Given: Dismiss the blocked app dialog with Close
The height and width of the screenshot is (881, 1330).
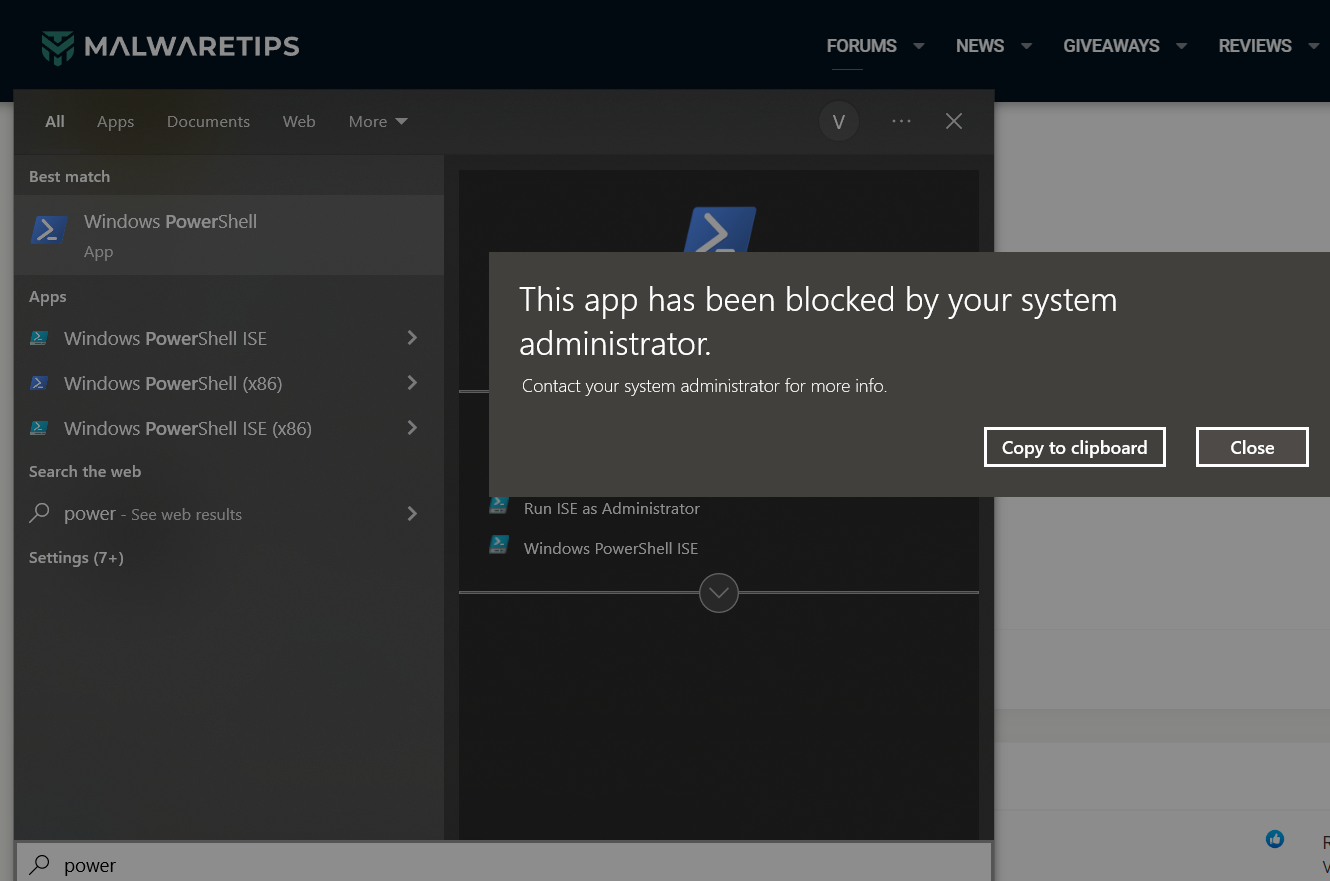Looking at the screenshot, I should coord(1251,447).
